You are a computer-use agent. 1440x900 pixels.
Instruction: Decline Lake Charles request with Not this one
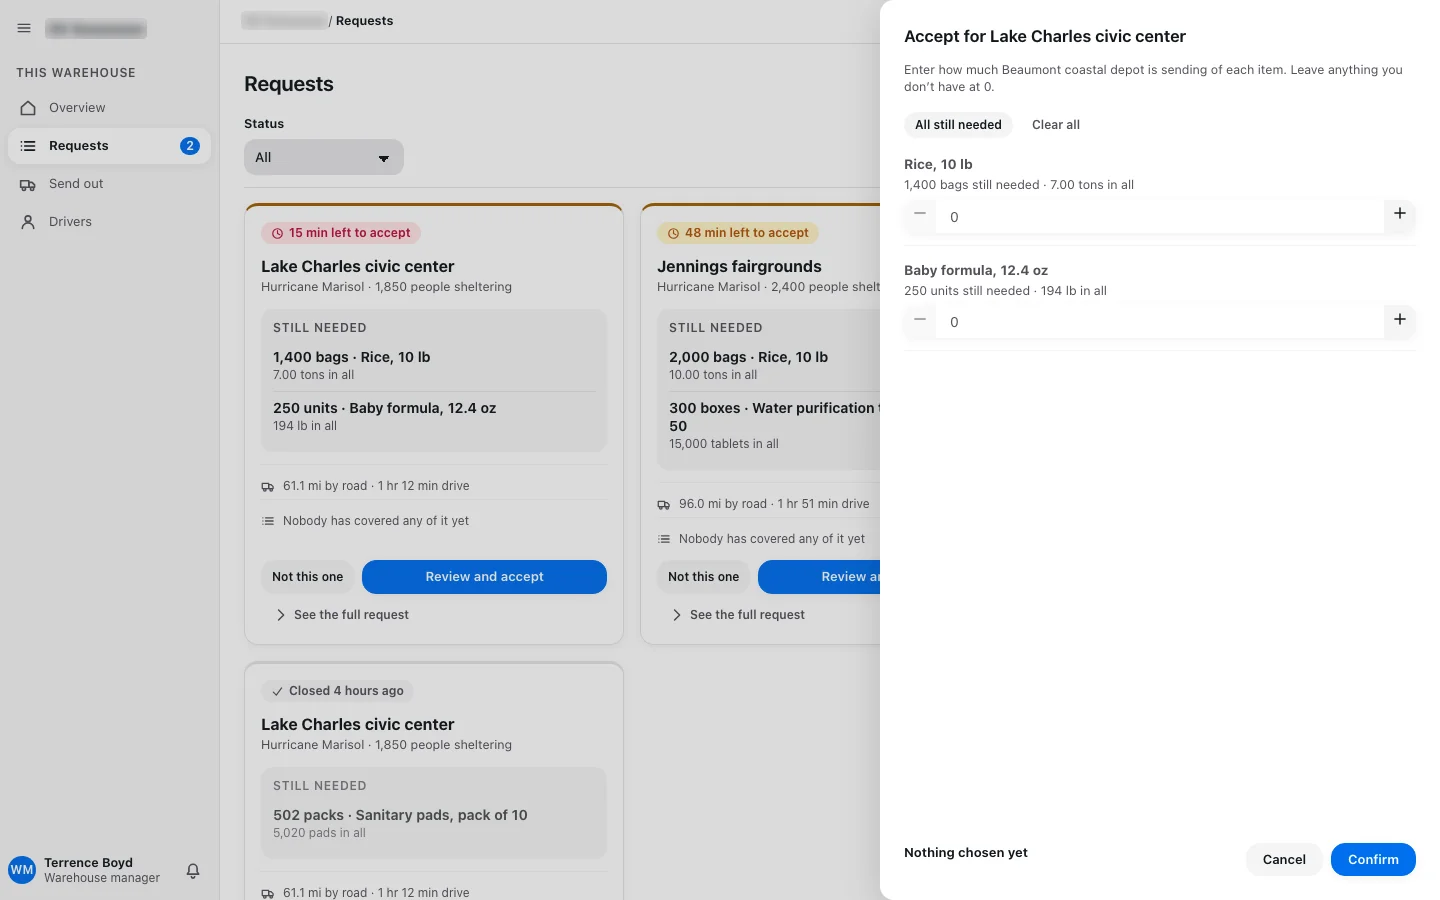tap(308, 577)
